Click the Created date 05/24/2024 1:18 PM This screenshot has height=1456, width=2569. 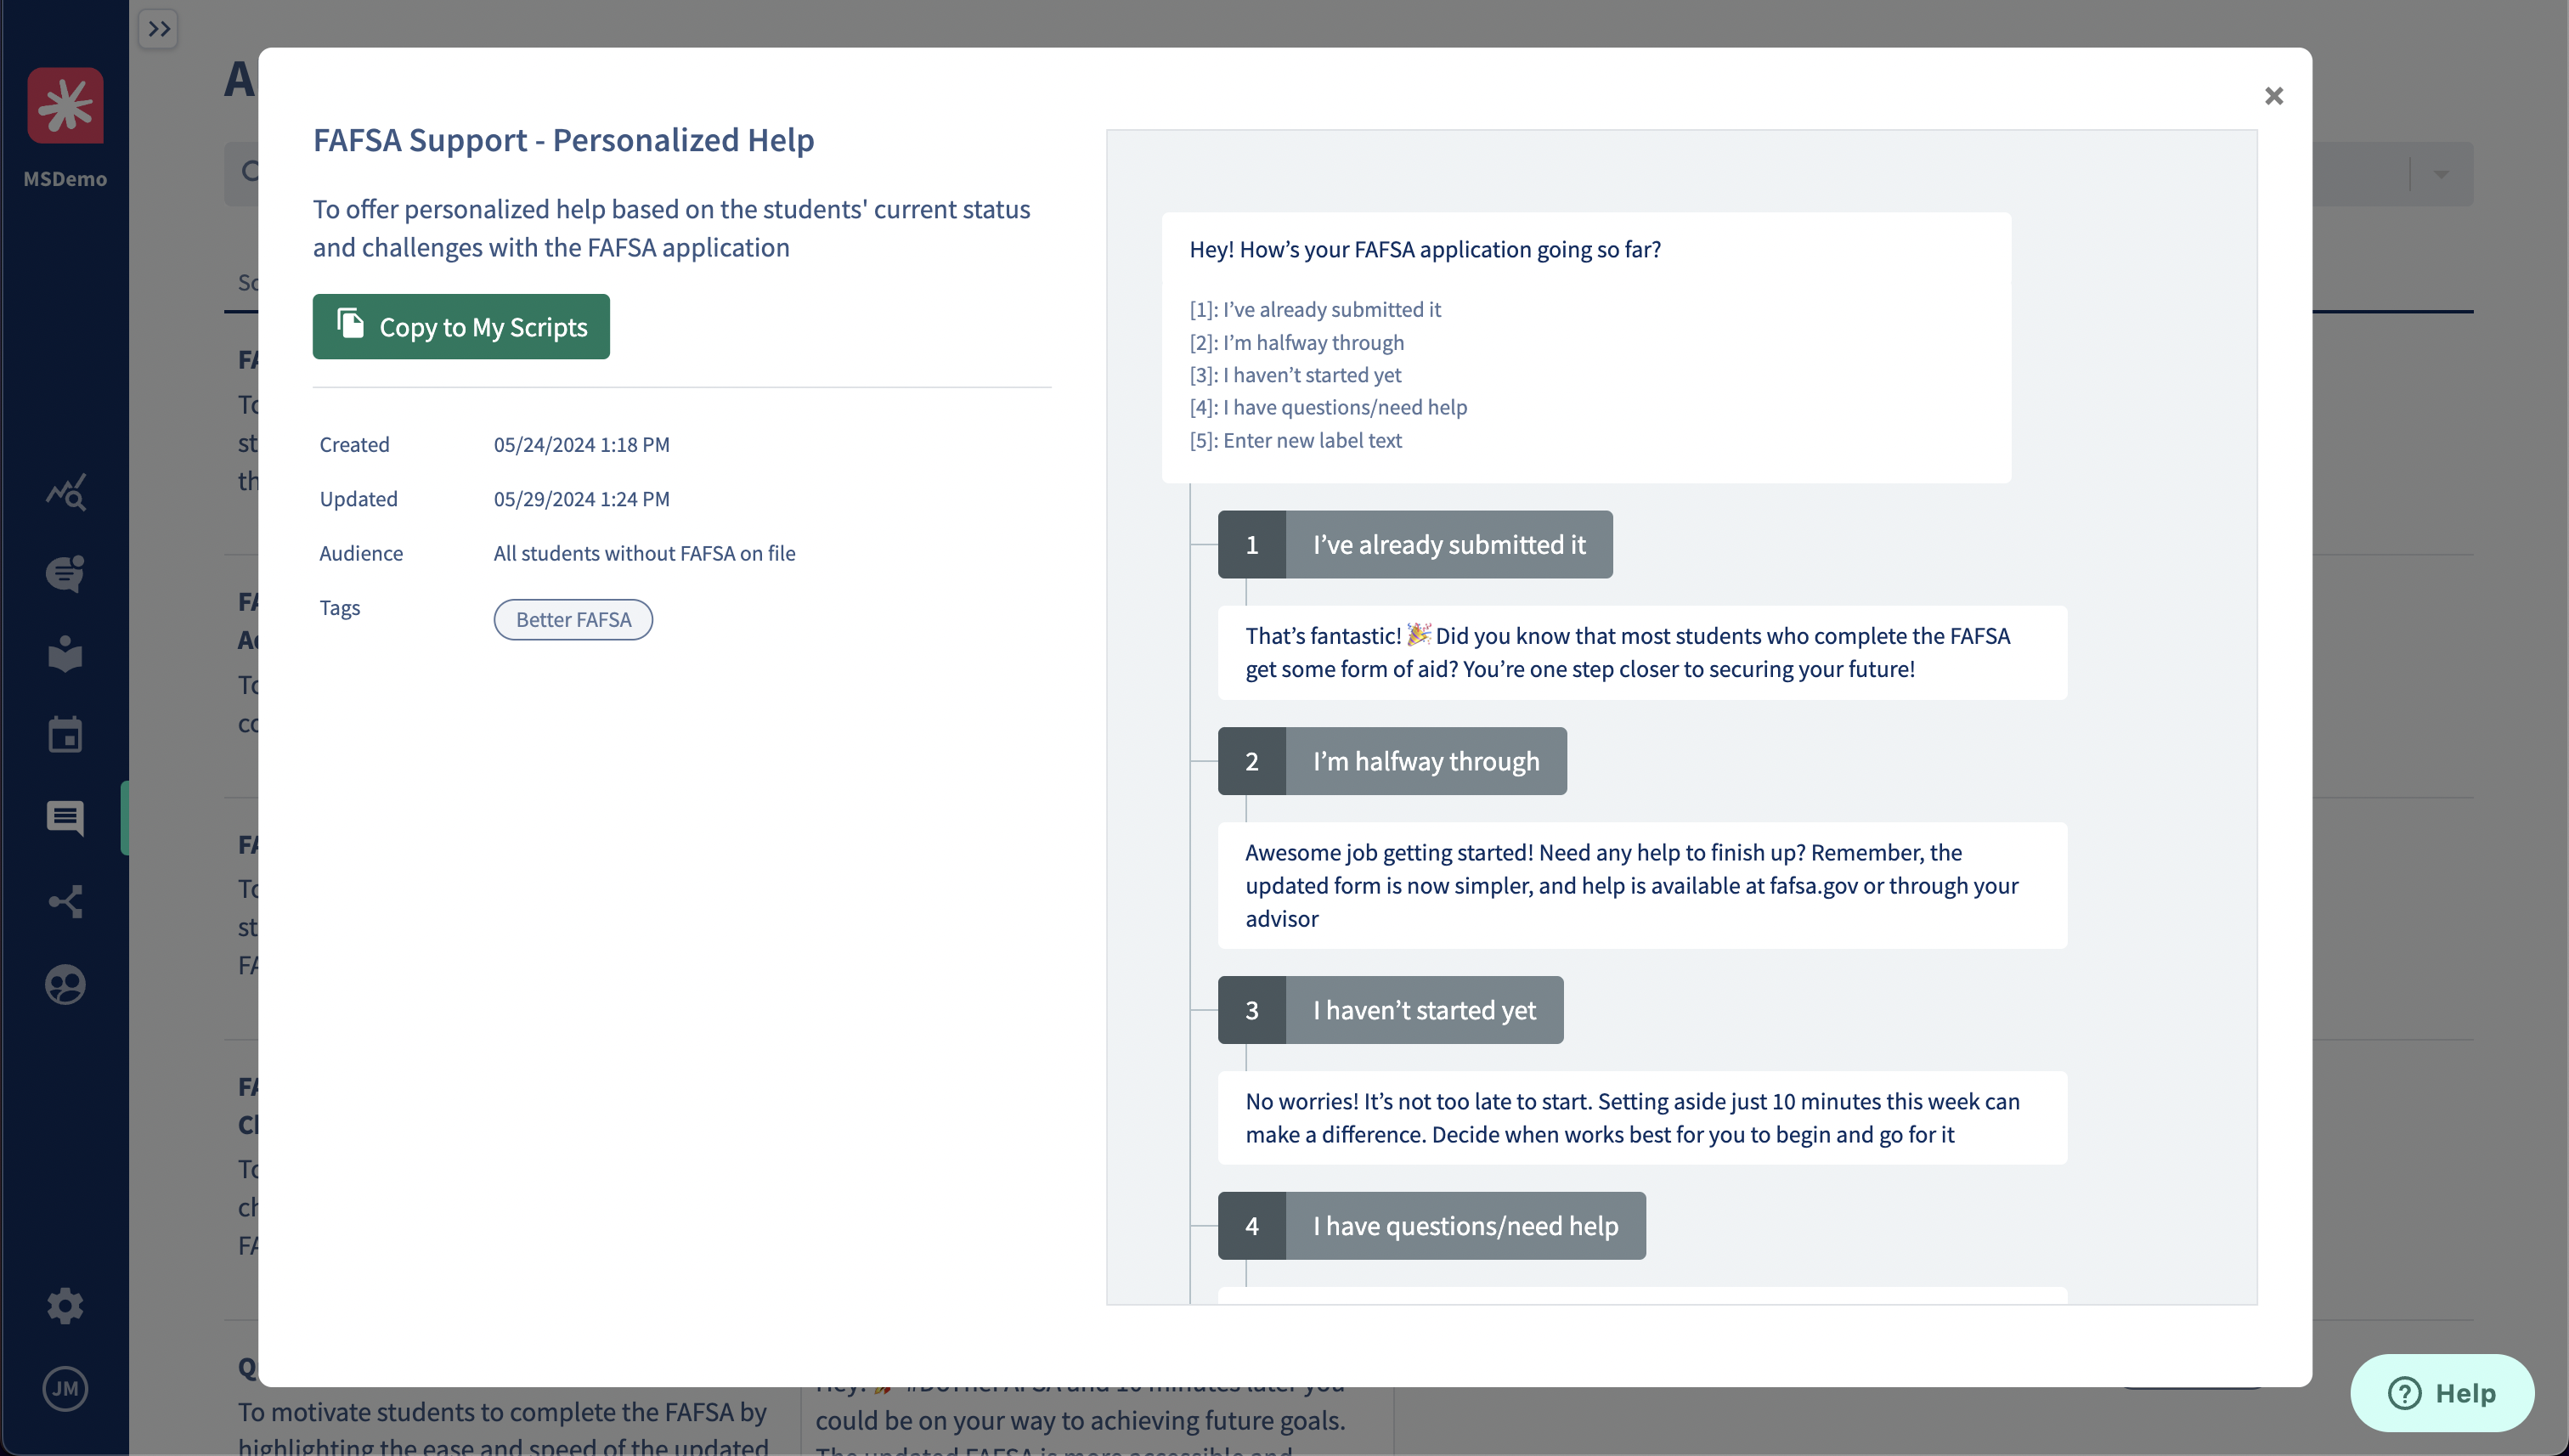click(582, 445)
